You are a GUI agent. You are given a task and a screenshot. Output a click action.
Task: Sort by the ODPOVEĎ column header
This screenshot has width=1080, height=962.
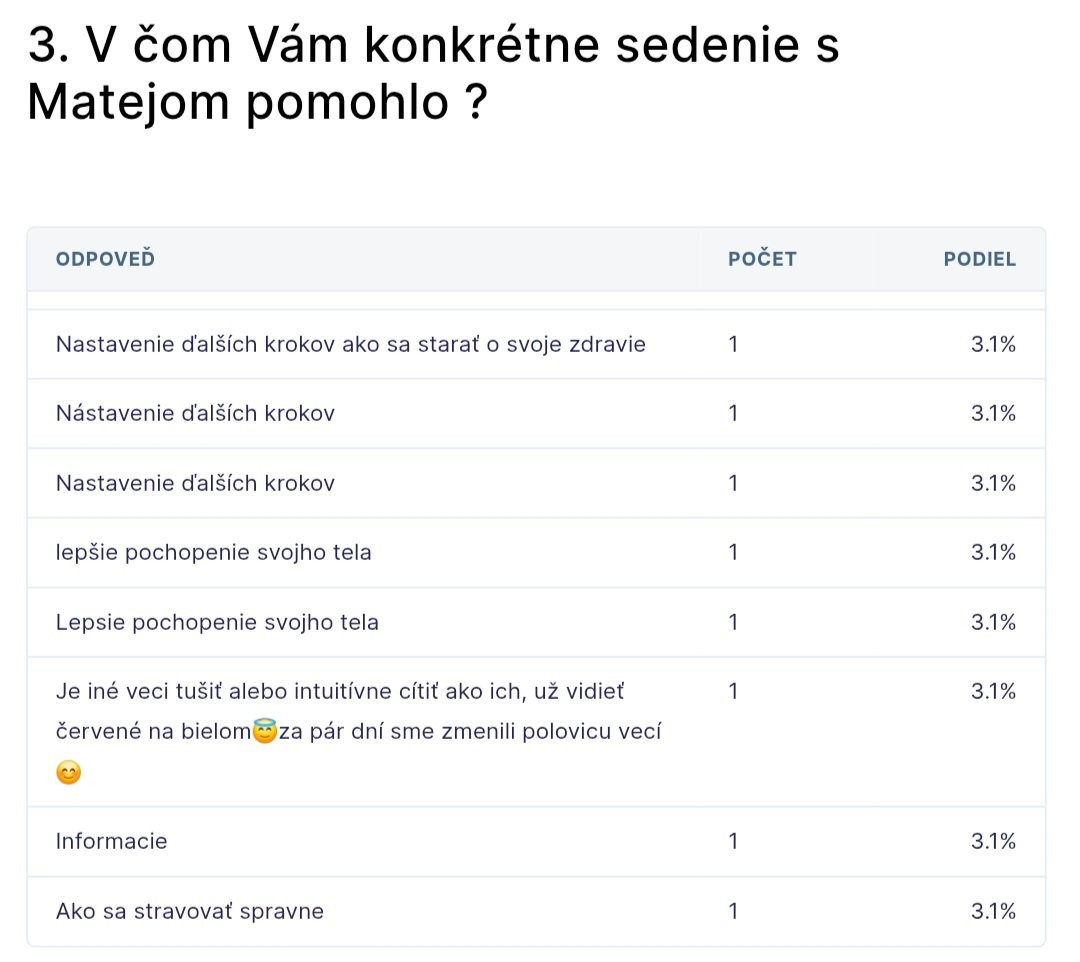click(x=105, y=259)
